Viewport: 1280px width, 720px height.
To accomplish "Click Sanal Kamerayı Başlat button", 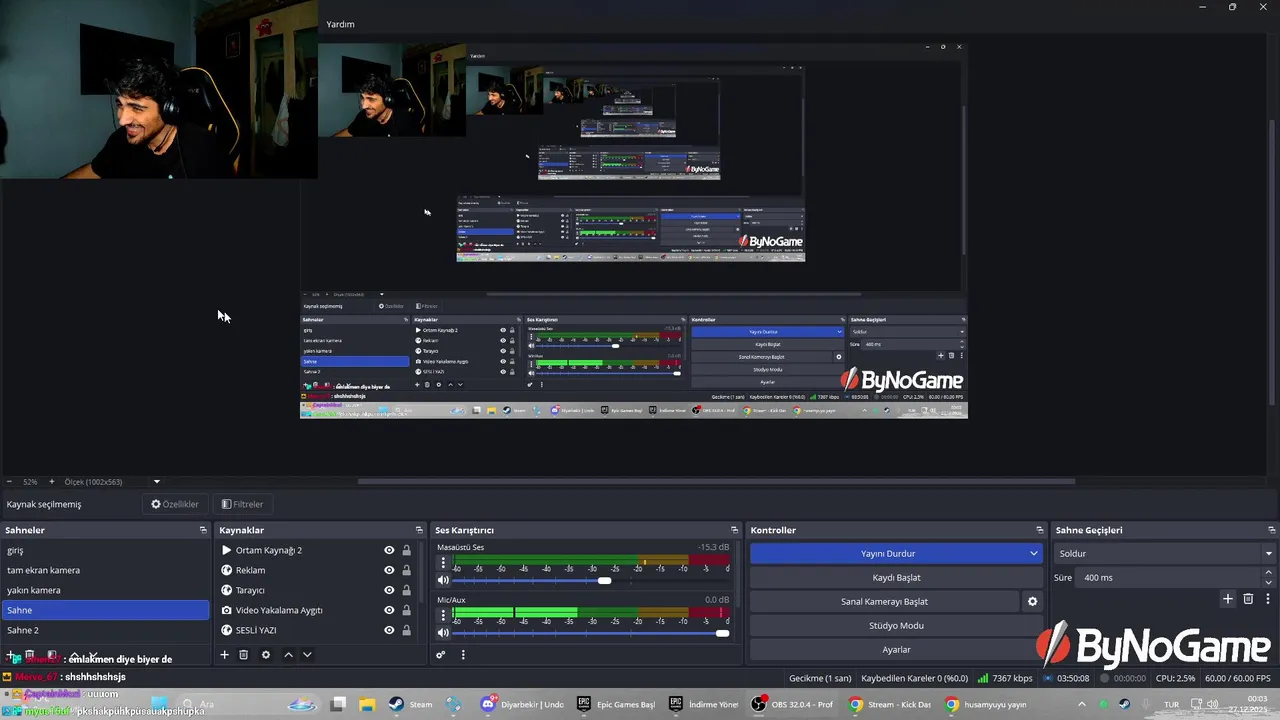I will 884,602.
